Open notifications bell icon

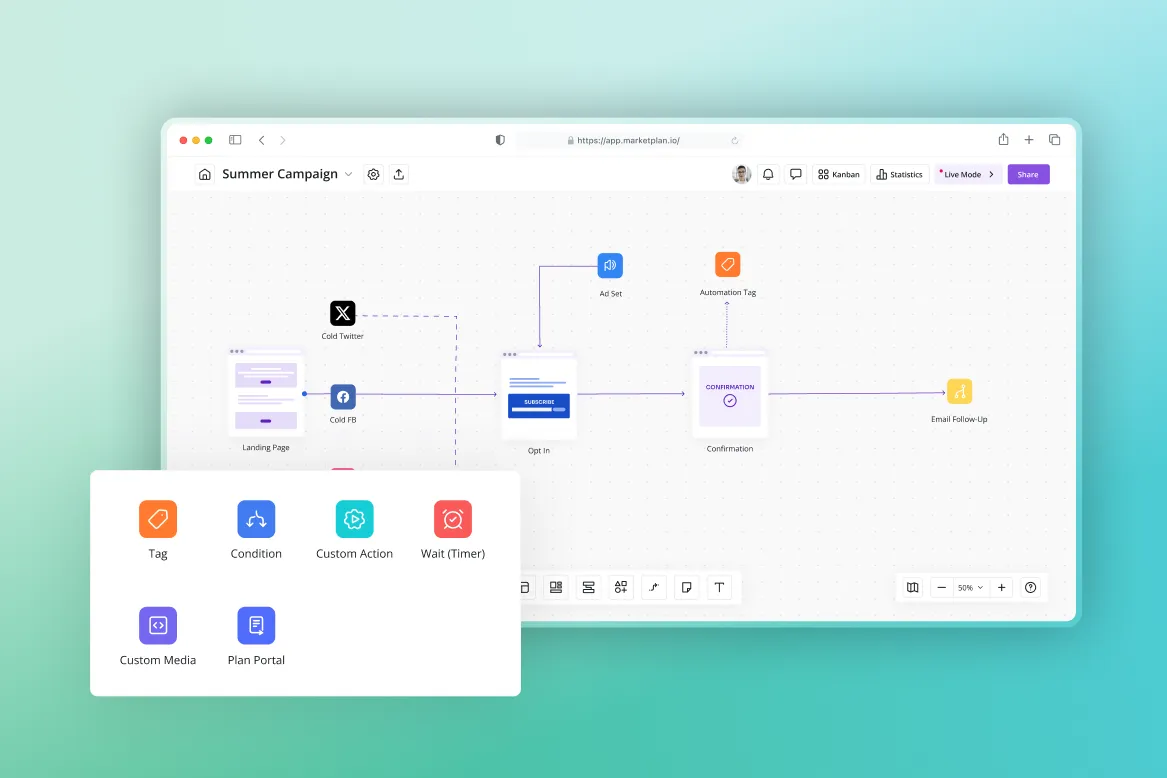768,174
